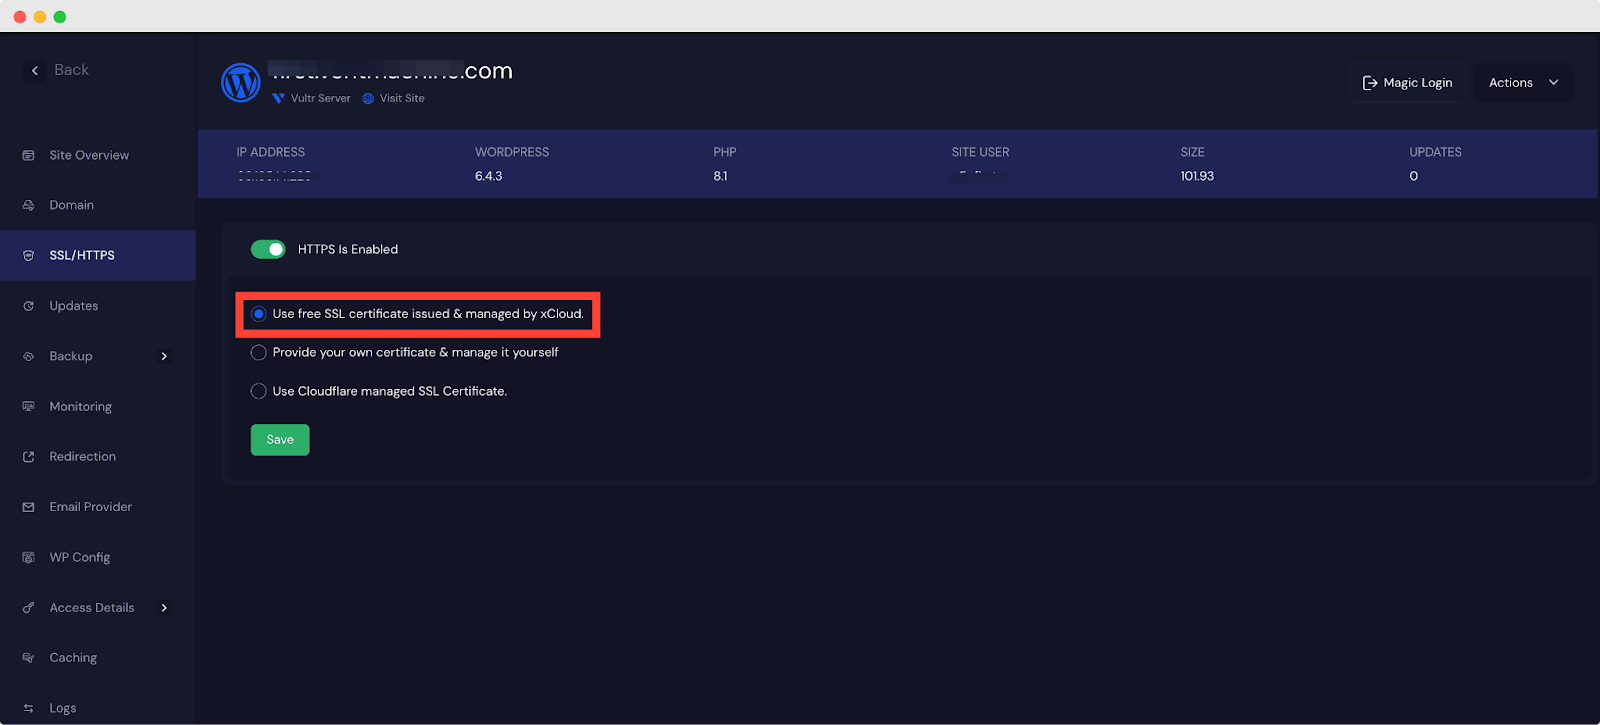This screenshot has height=725, width=1600.
Task: Click the Site Overview sidebar icon
Action: (x=28, y=155)
